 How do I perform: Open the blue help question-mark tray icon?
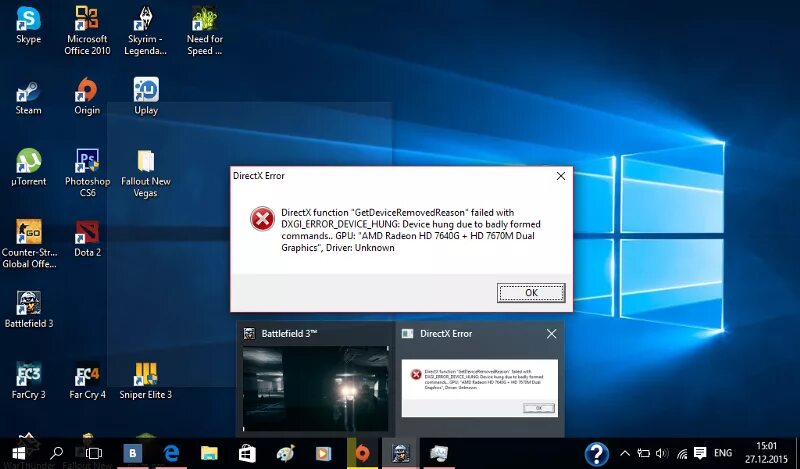click(596, 454)
